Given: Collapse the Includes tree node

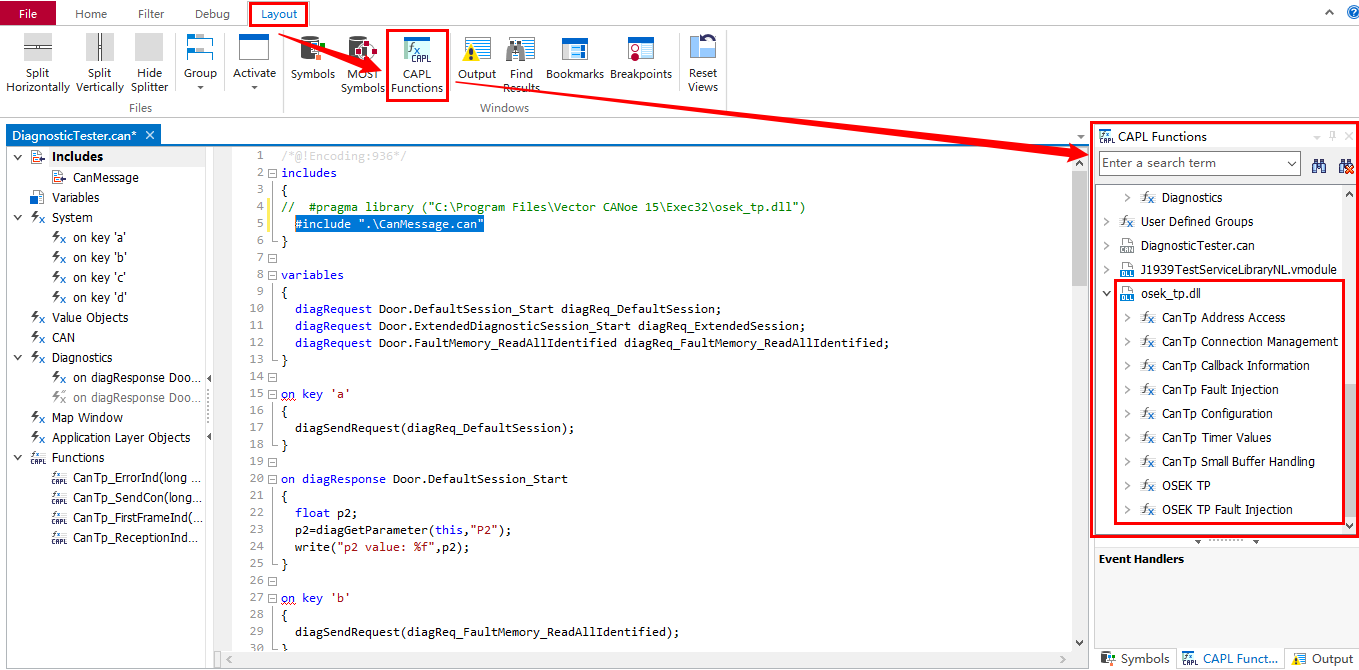Looking at the screenshot, I should point(18,157).
